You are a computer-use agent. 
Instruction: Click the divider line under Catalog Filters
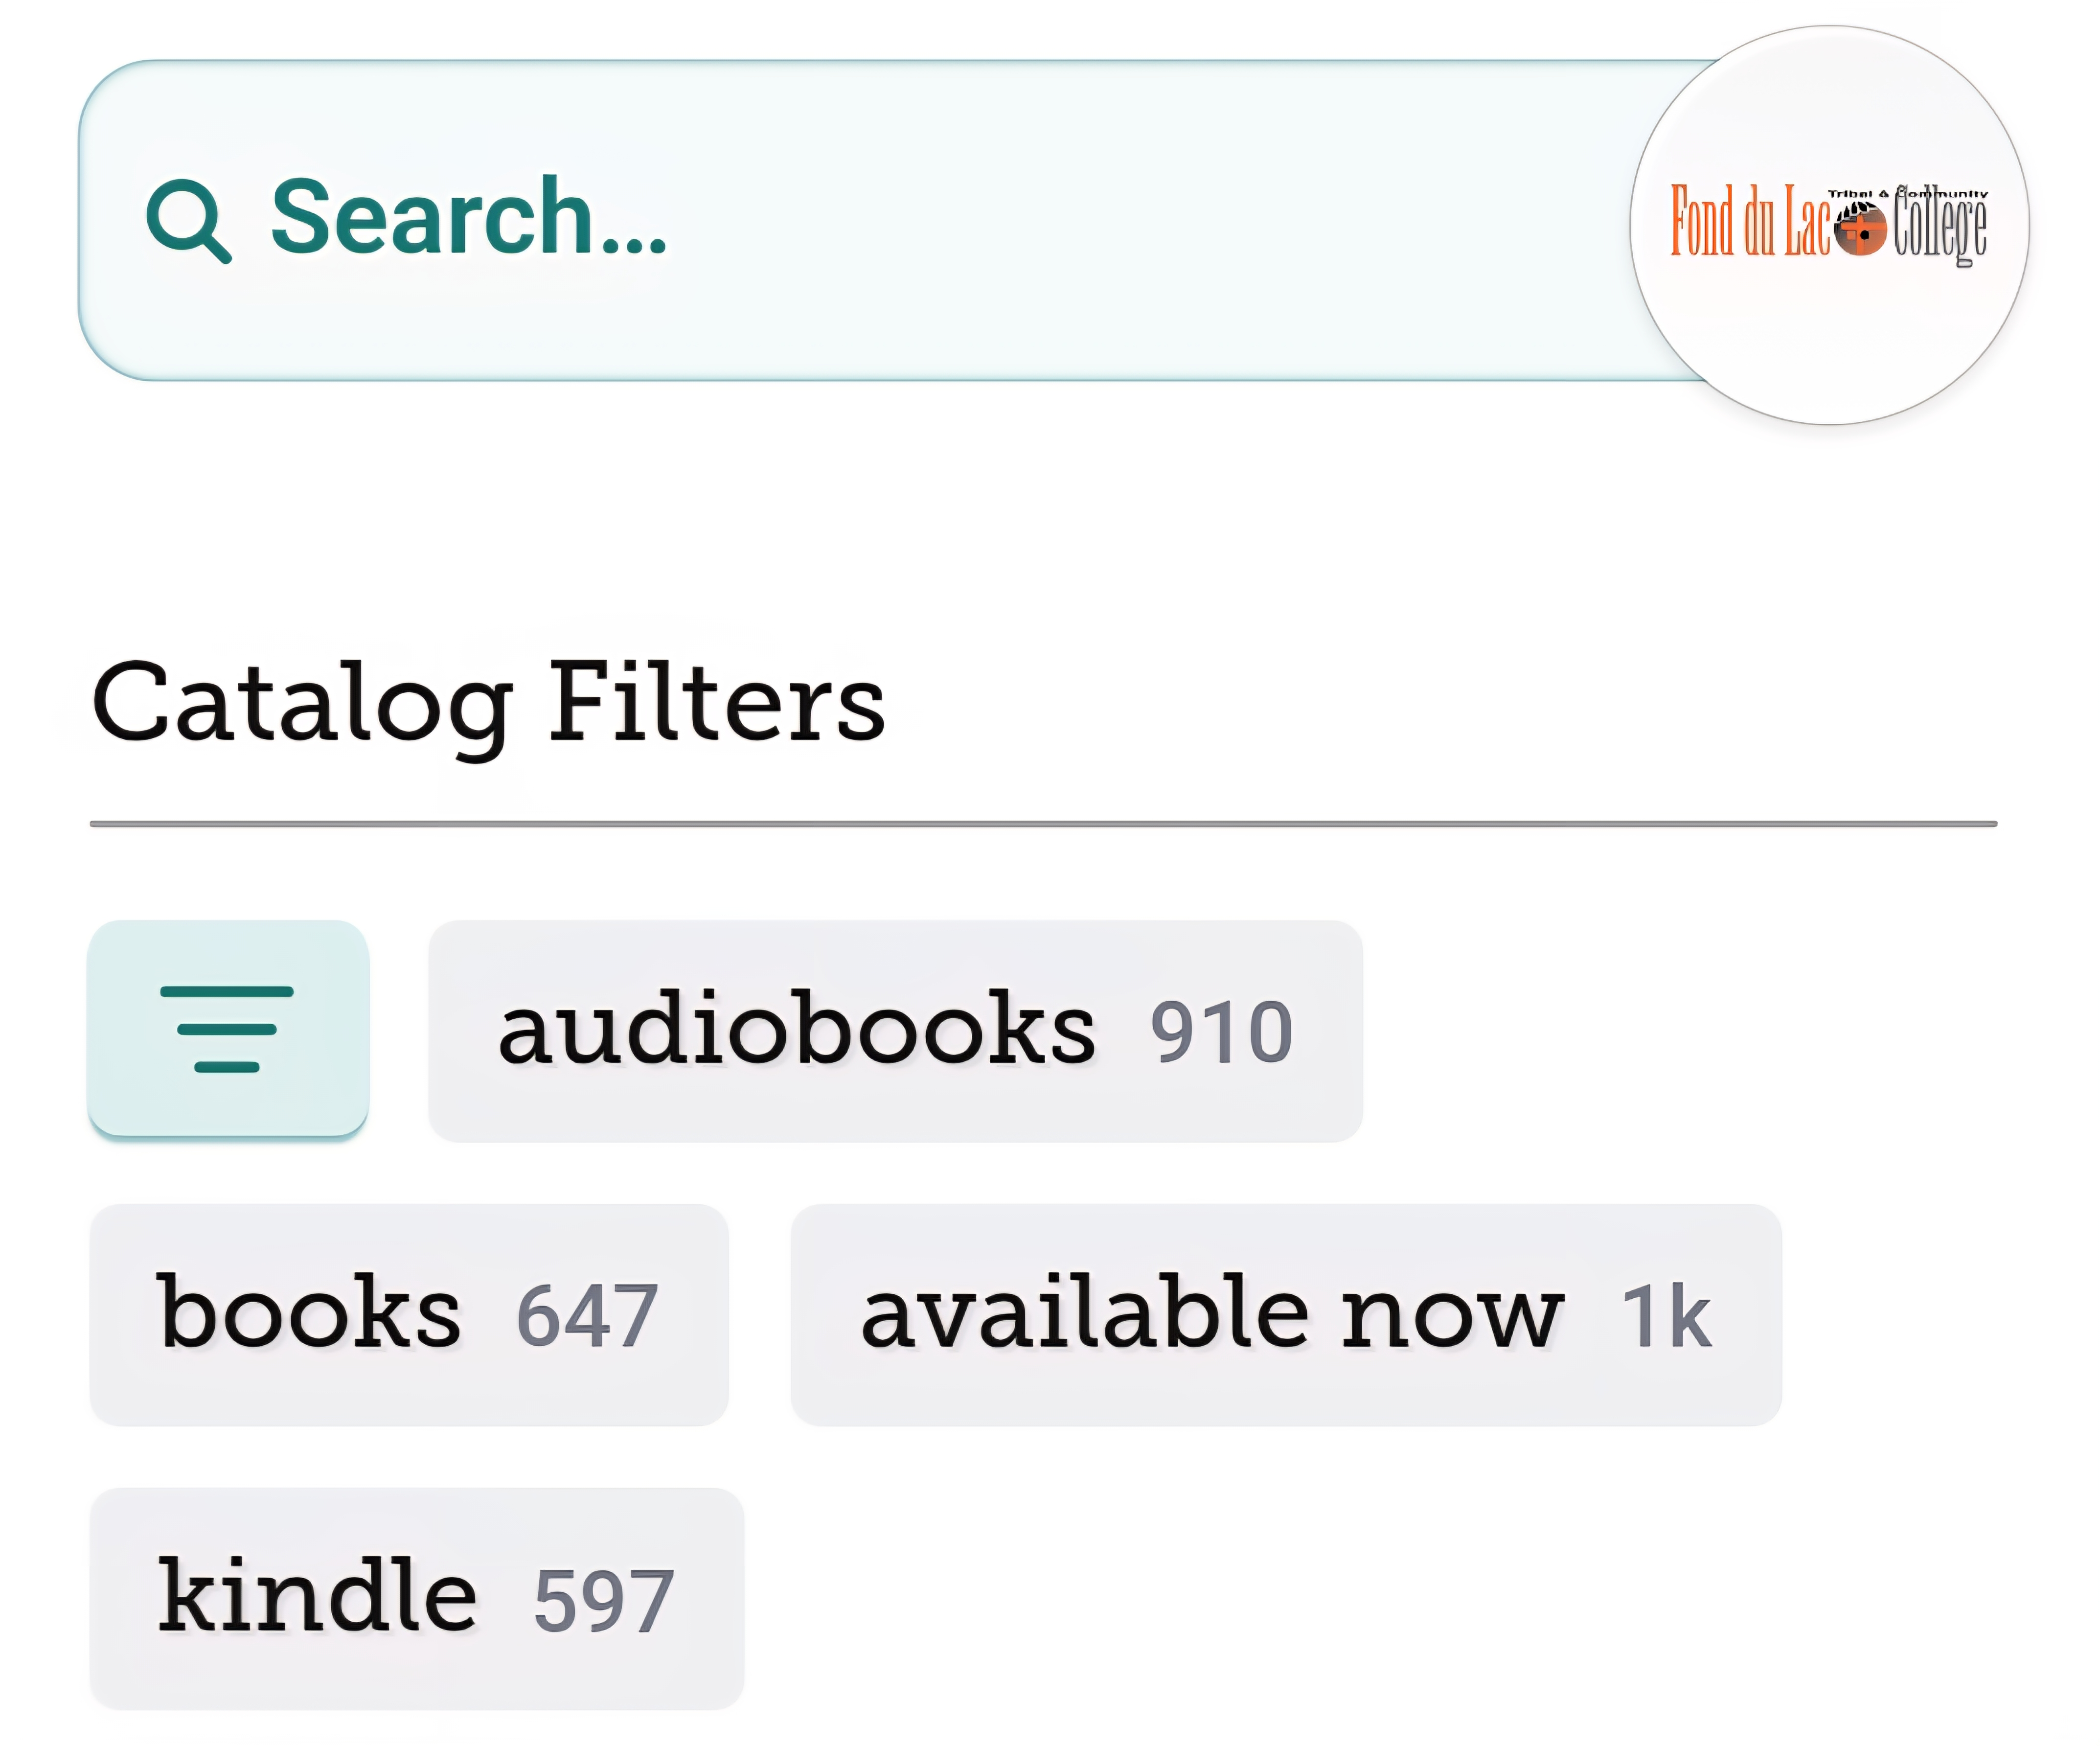[1043, 824]
